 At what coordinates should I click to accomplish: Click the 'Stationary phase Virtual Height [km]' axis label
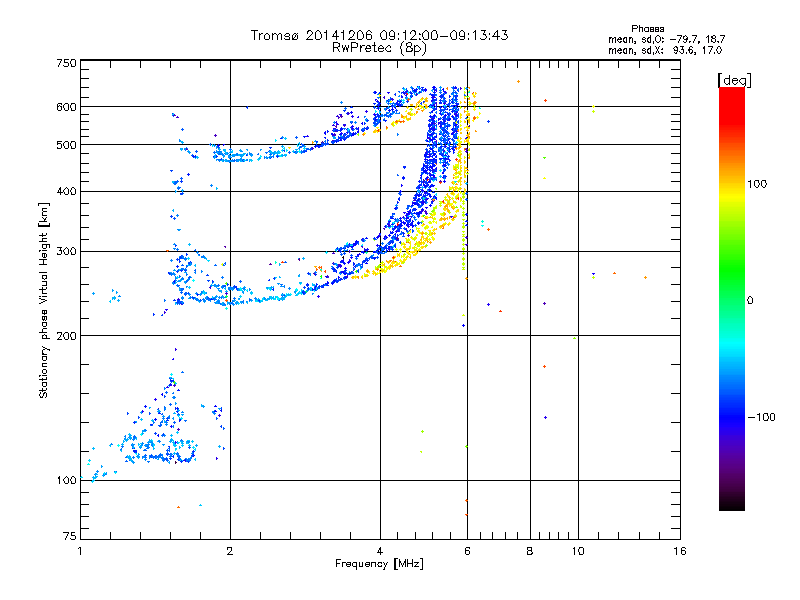tap(44, 300)
